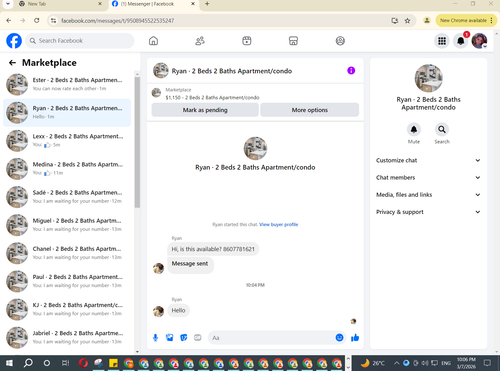Click the Facebook logo

click(x=14, y=41)
